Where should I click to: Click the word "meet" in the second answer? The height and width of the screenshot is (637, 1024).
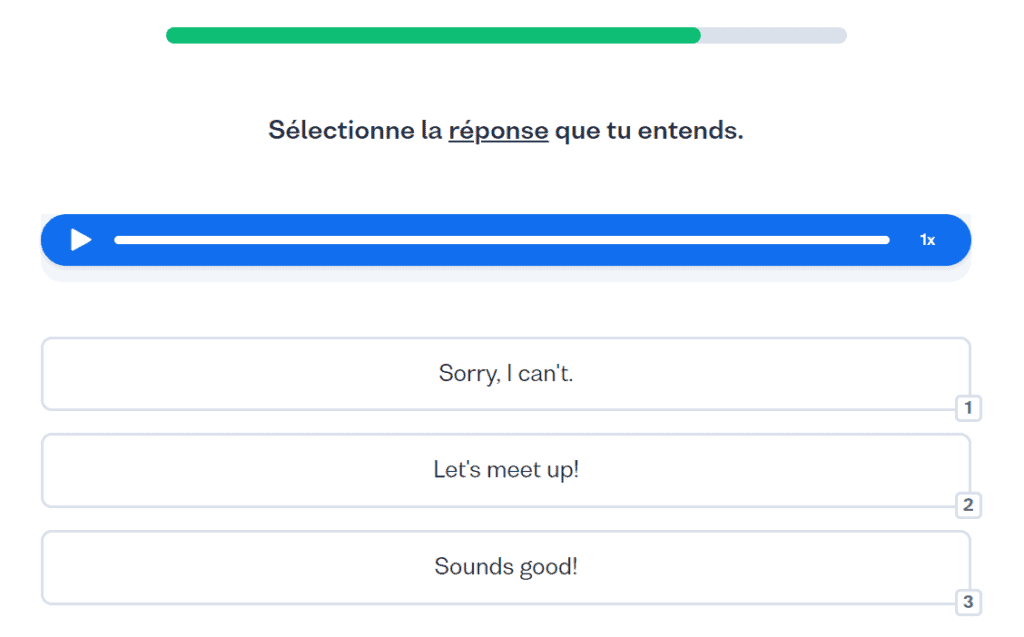[513, 470]
